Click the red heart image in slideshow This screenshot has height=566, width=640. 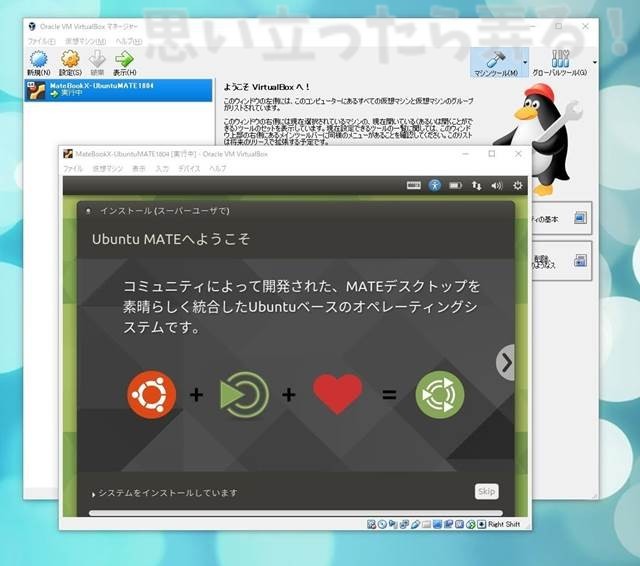[x=338, y=393]
